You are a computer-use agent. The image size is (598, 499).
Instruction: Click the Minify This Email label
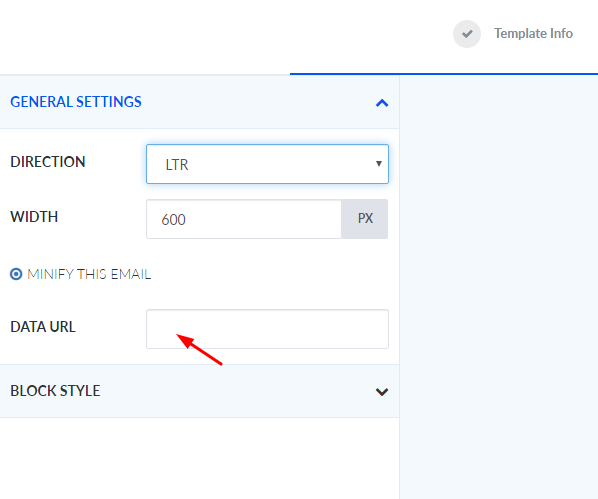(x=89, y=274)
